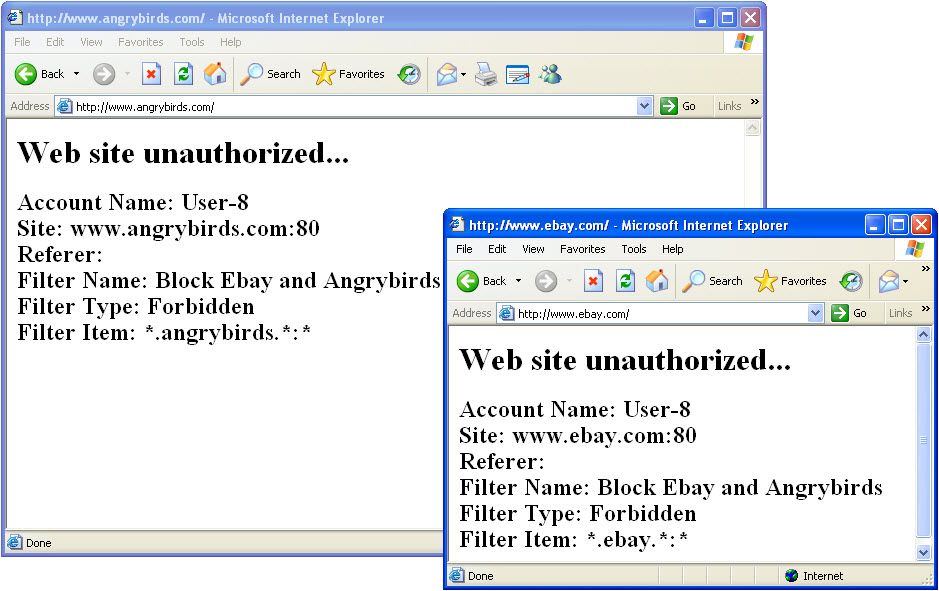
Task: Click Go button in angrybirds window
Action: click(678, 106)
